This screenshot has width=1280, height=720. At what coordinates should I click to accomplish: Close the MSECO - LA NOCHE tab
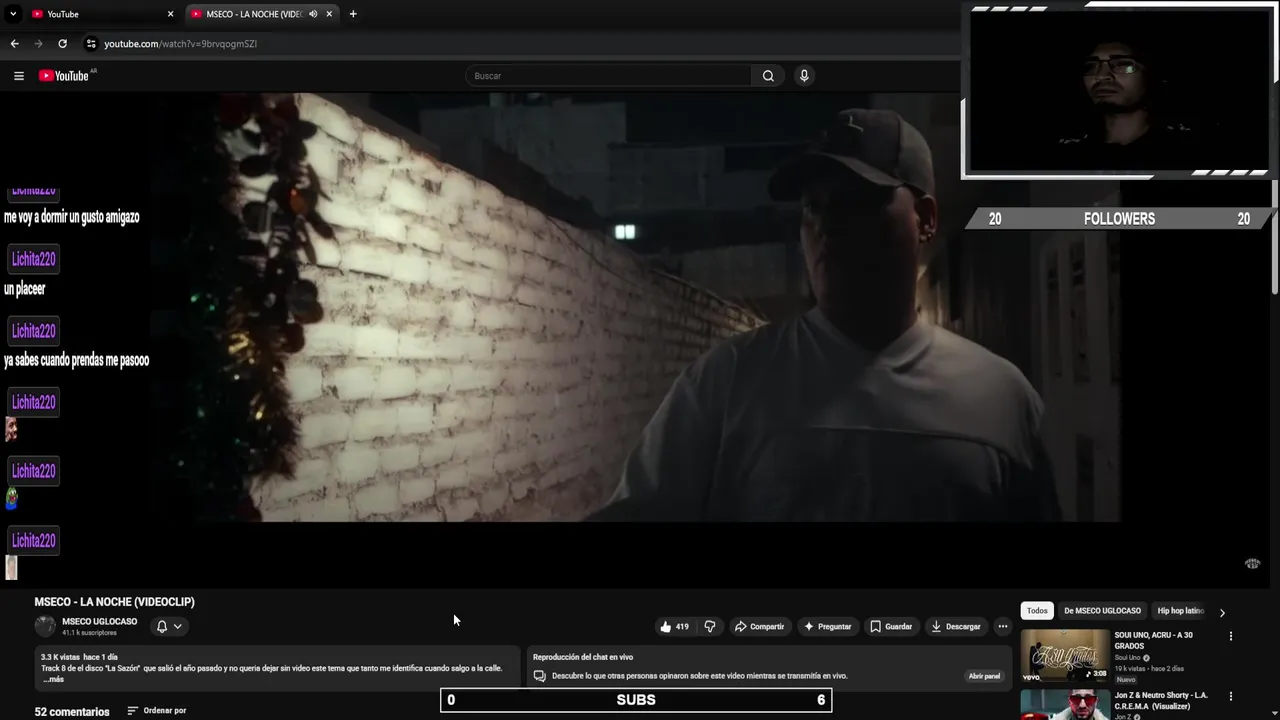pos(329,14)
